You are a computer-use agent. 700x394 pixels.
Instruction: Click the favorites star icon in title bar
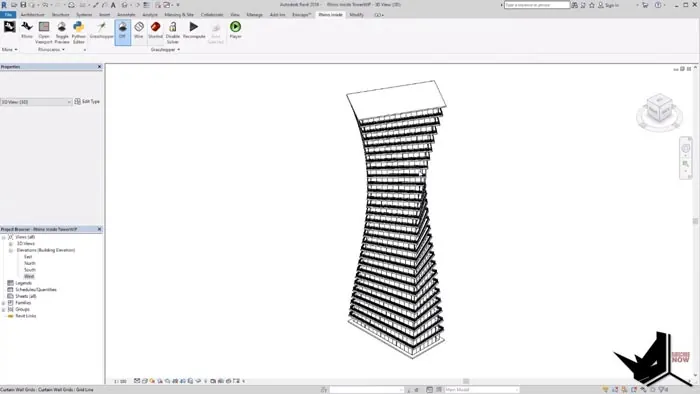click(x=592, y=5)
